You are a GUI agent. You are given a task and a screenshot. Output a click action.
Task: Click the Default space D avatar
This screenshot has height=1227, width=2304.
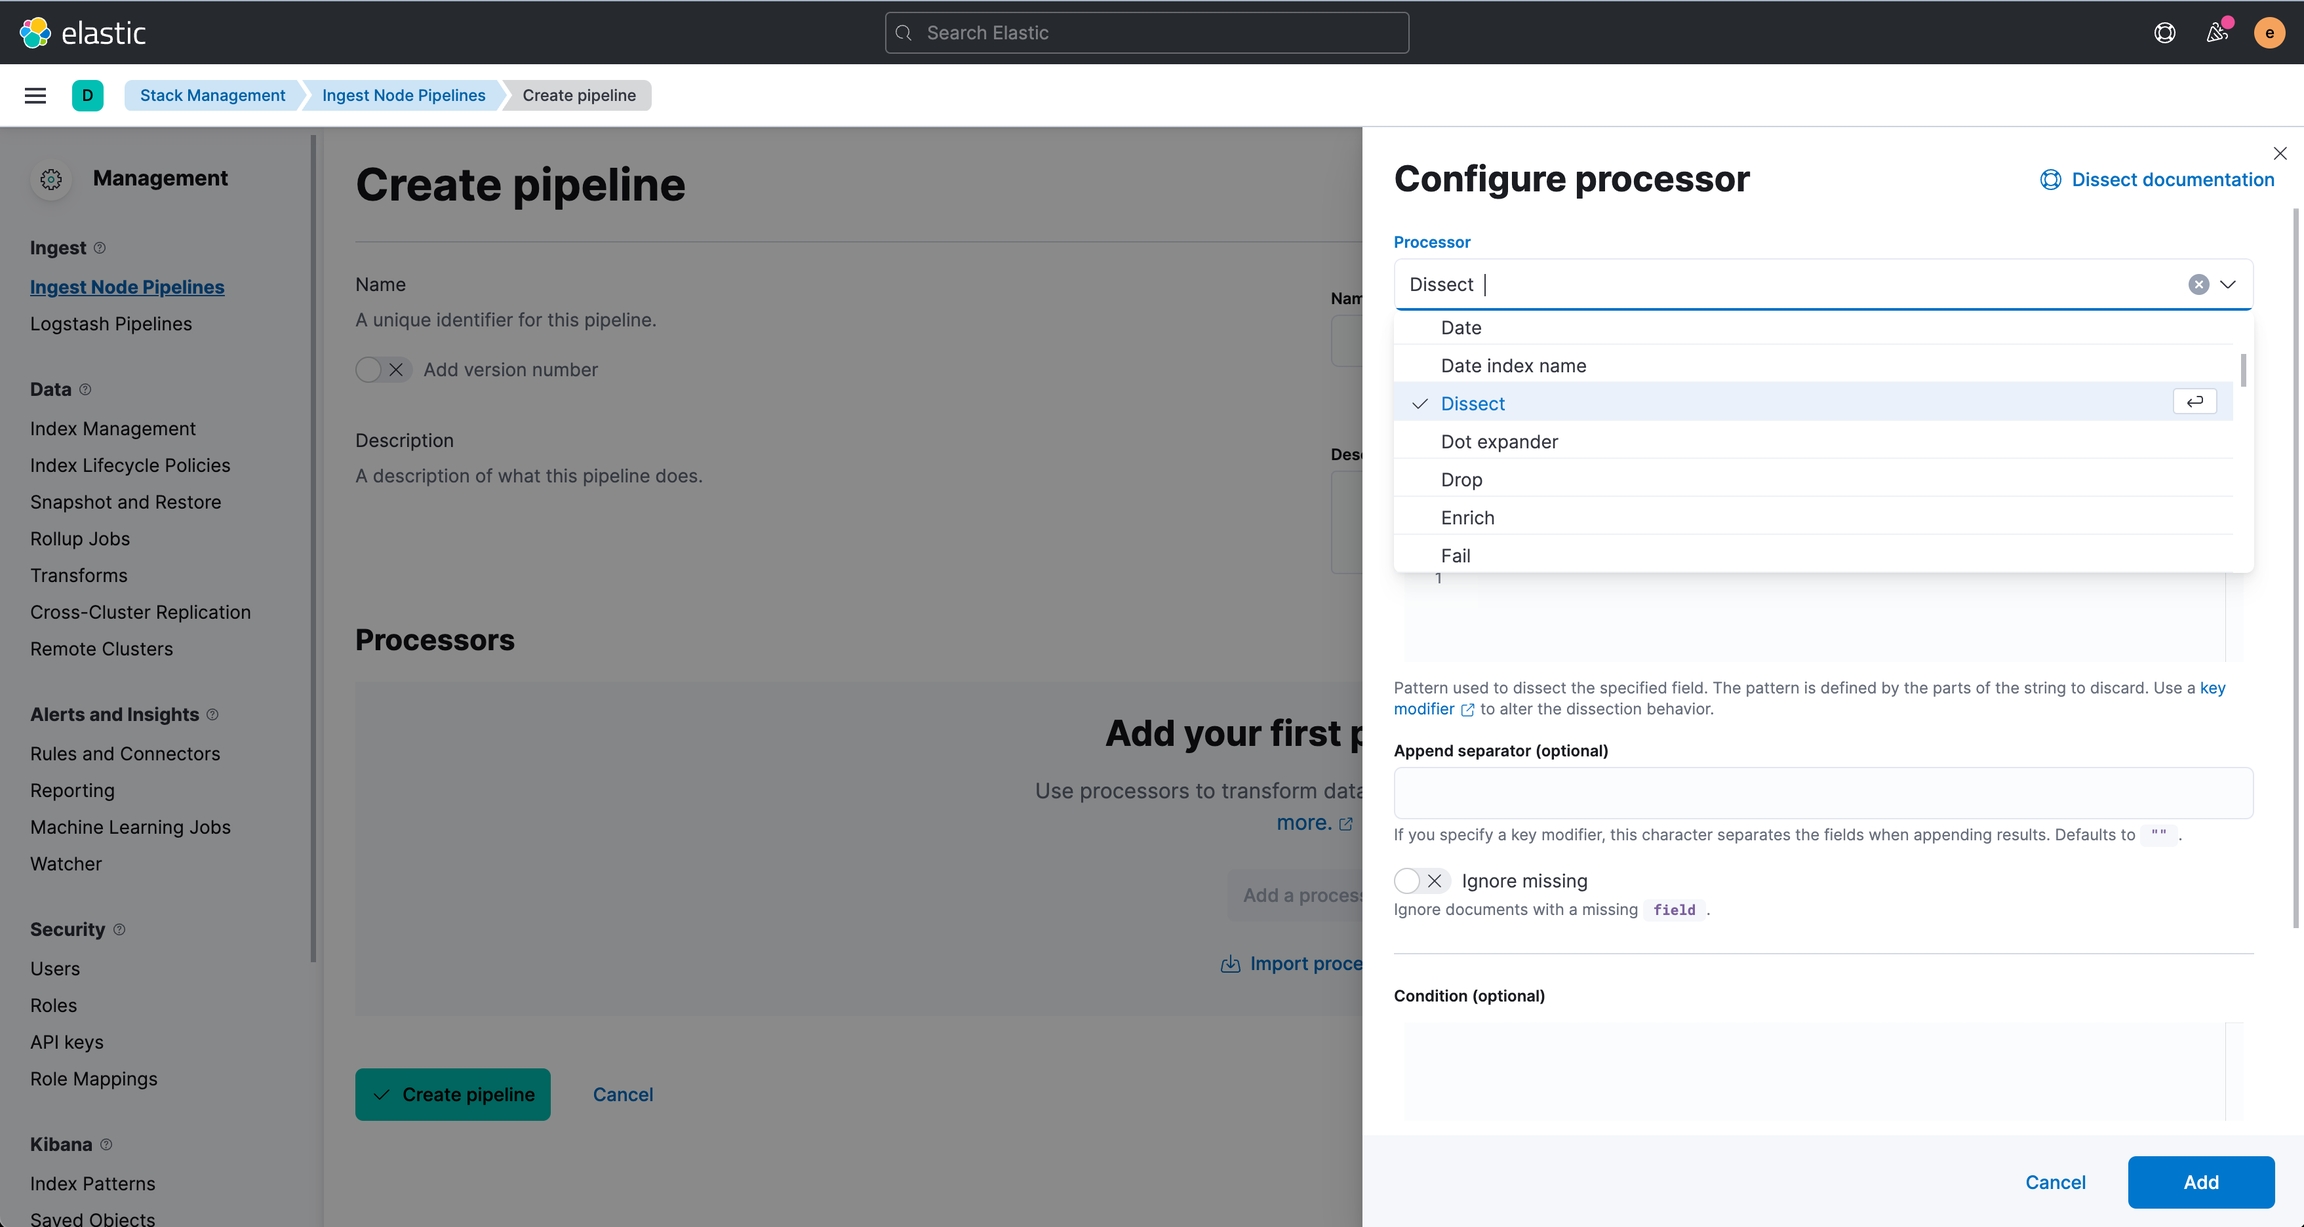point(87,95)
